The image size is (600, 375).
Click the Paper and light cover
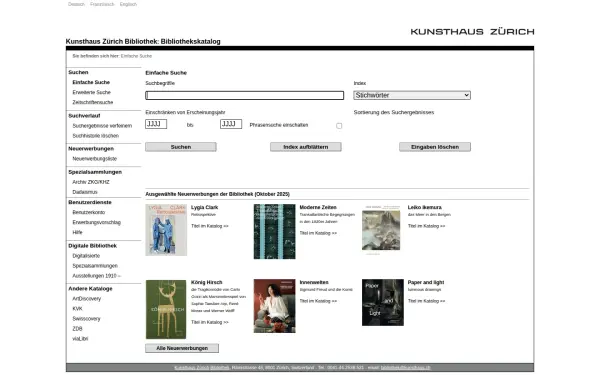coord(383,302)
